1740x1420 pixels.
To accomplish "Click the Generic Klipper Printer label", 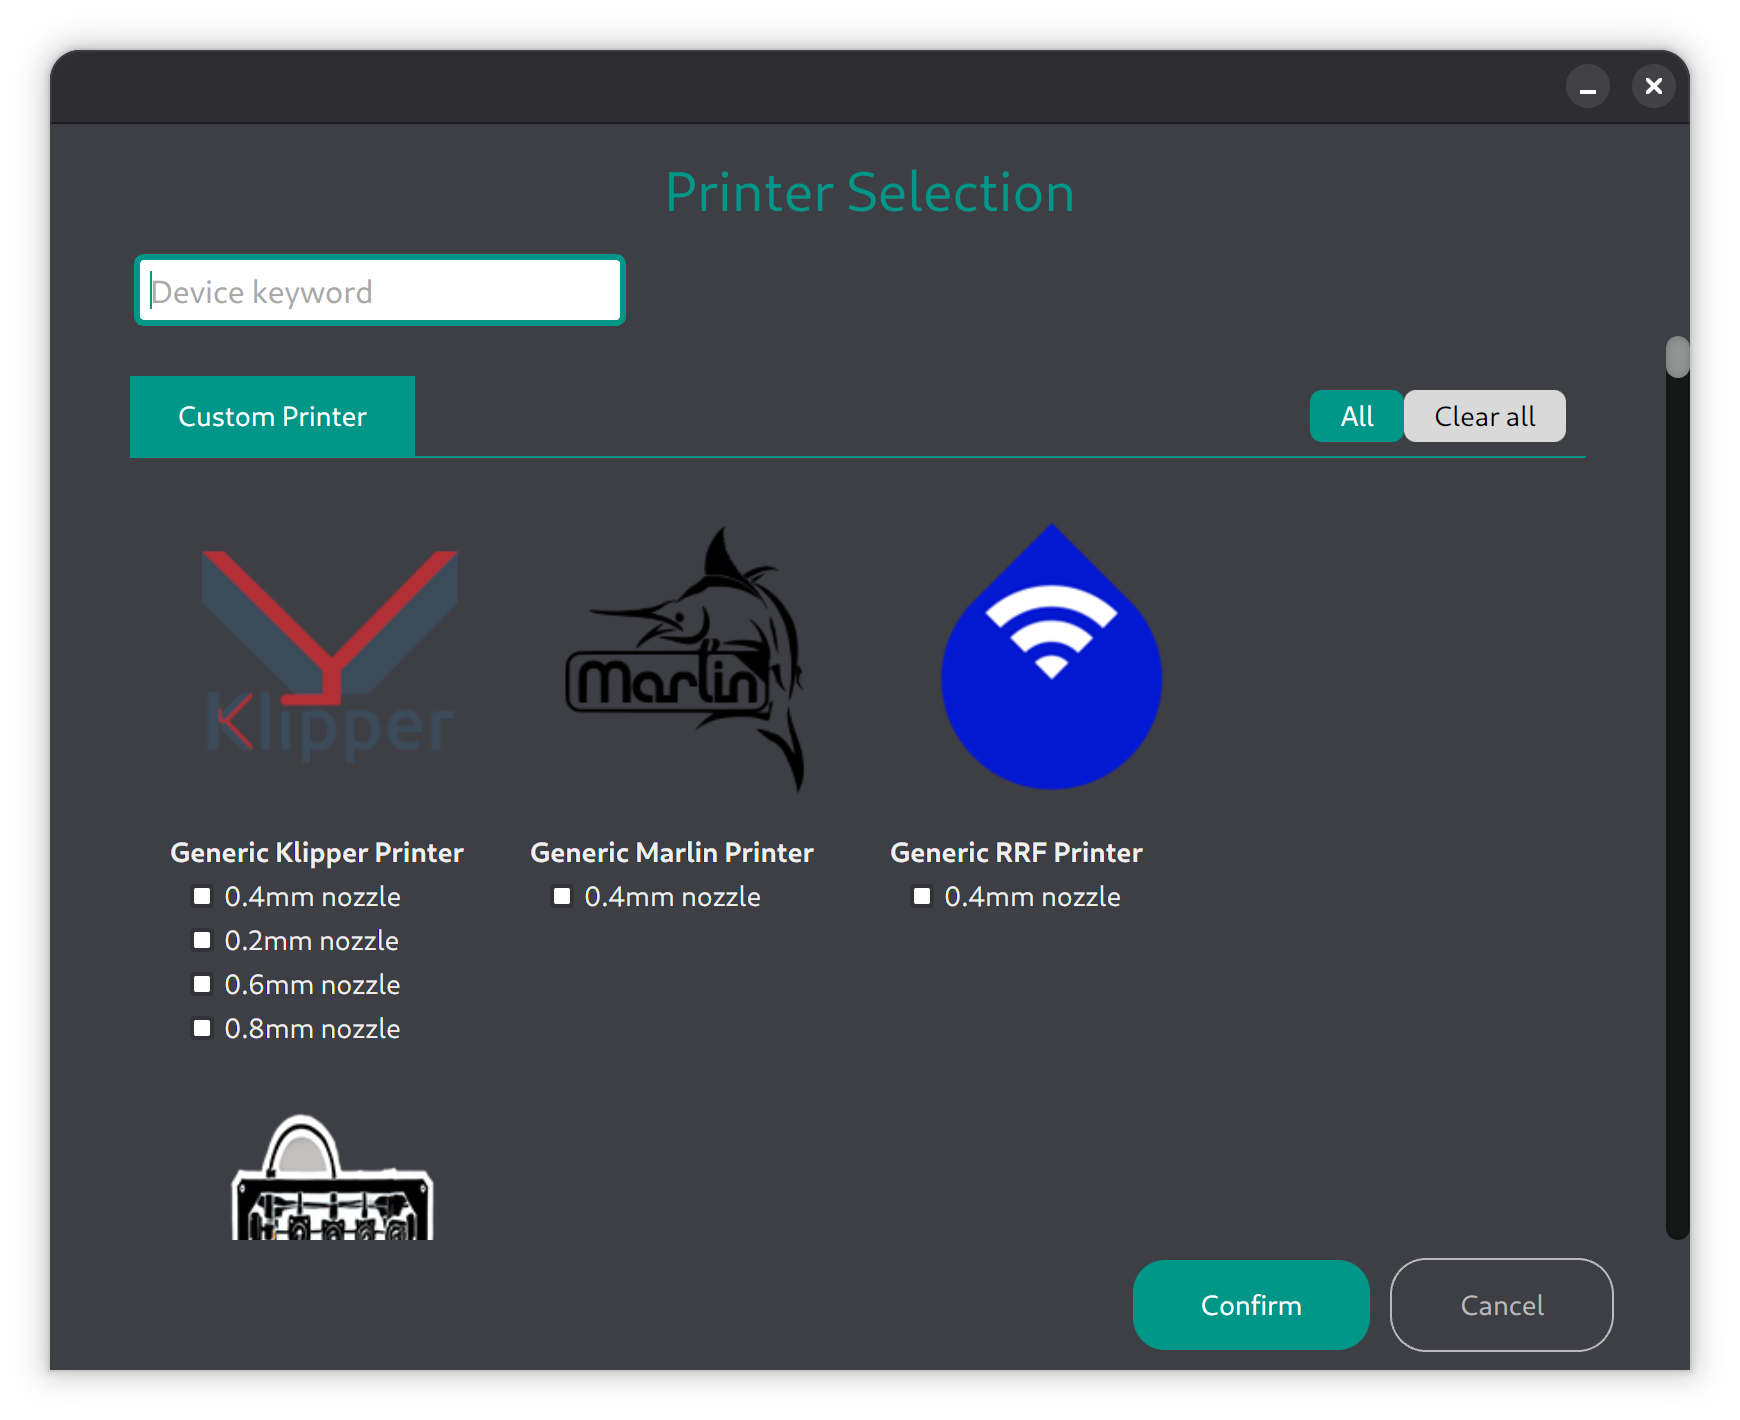I will click(317, 852).
